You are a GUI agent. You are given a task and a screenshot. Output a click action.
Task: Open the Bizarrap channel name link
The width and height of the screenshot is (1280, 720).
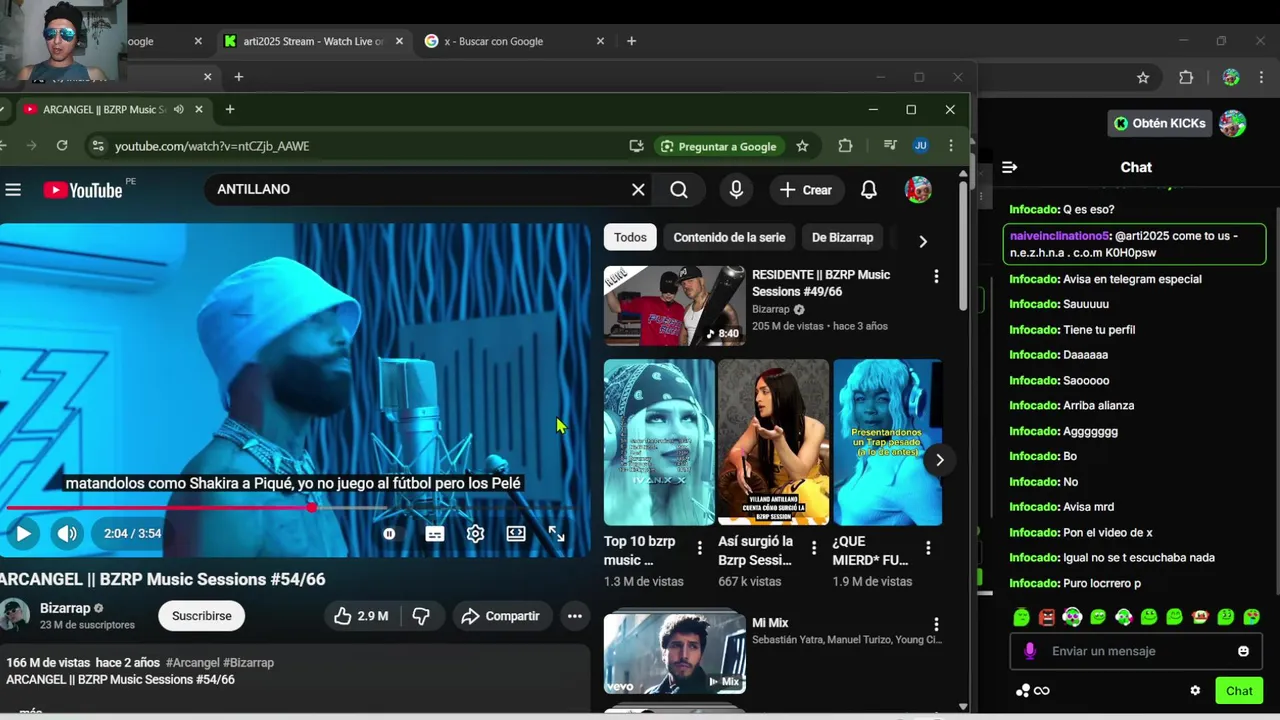65,608
